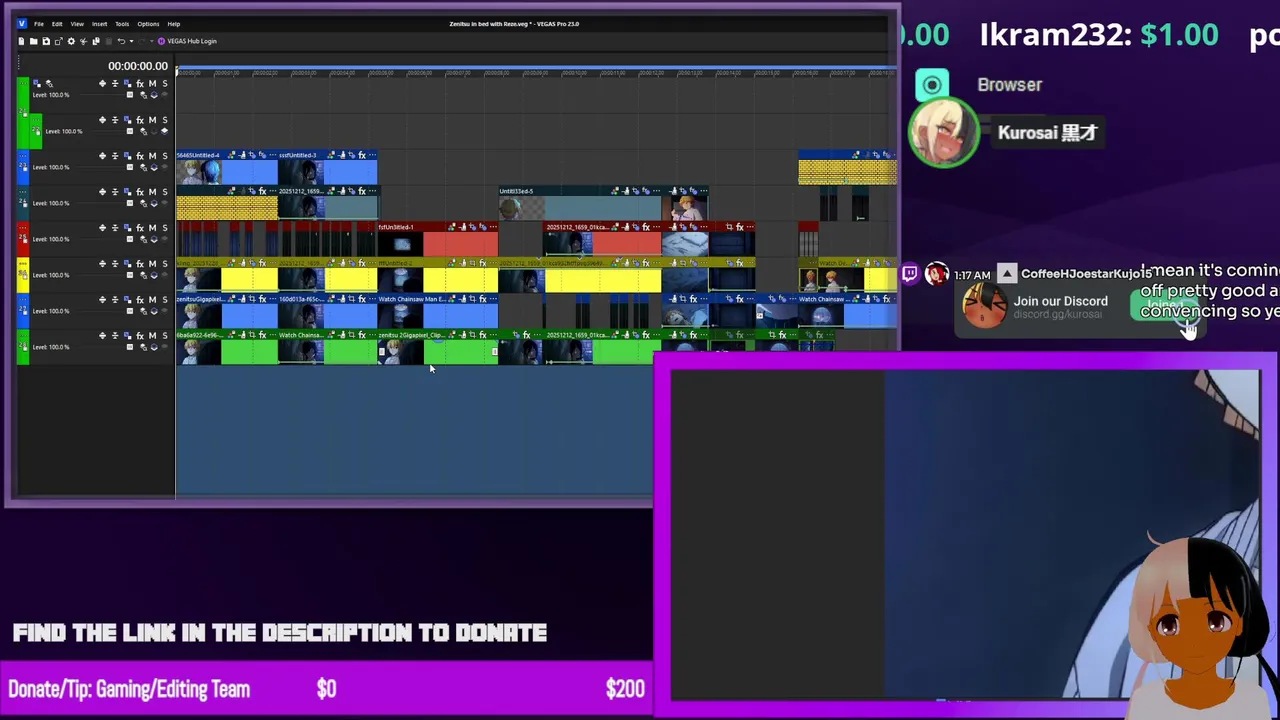The image size is (1280, 720).
Task: Open the View menu
Action: 77,24
